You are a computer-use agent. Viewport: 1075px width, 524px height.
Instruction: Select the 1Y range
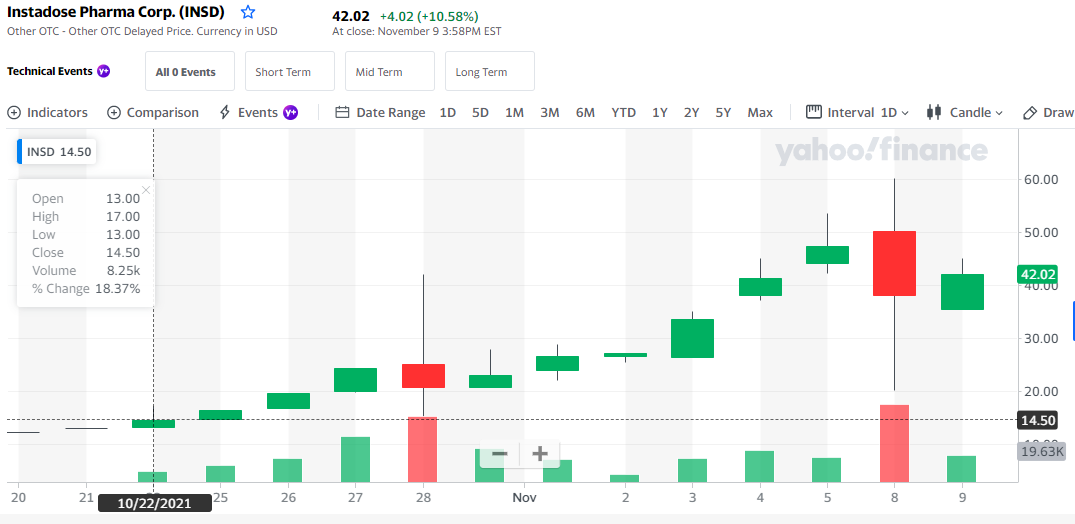tap(660, 112)
